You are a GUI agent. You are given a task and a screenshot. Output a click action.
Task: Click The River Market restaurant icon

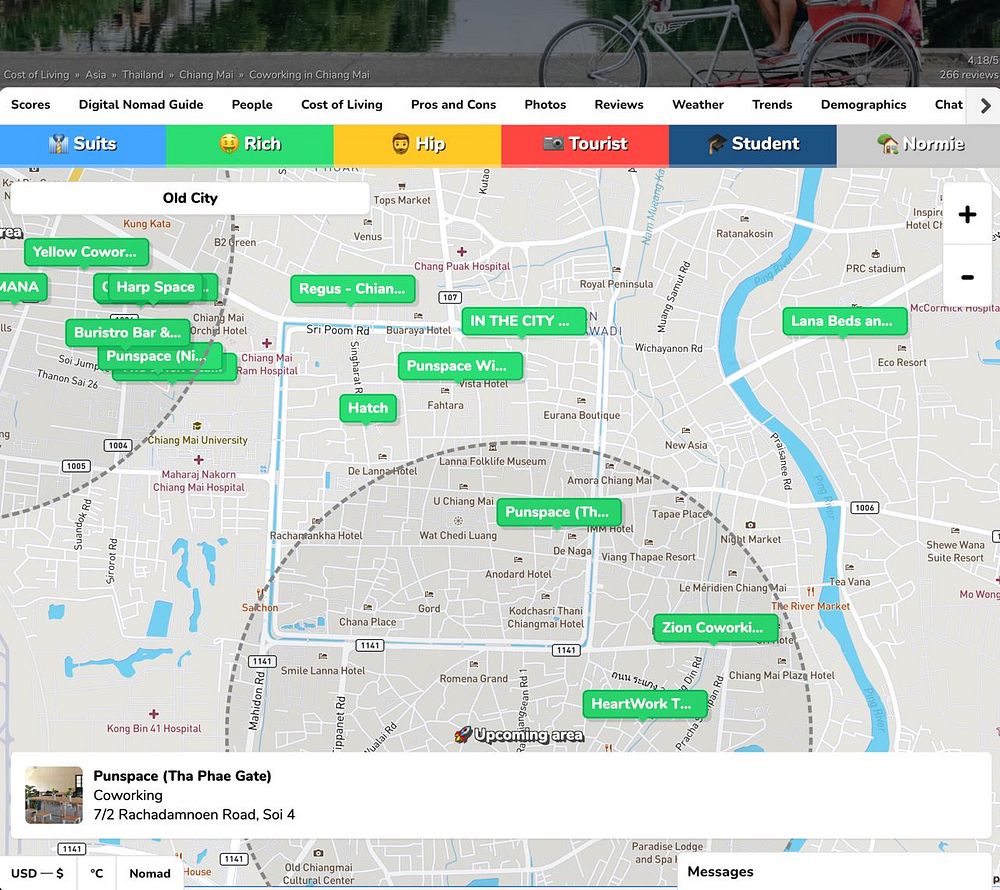point(810,592)
